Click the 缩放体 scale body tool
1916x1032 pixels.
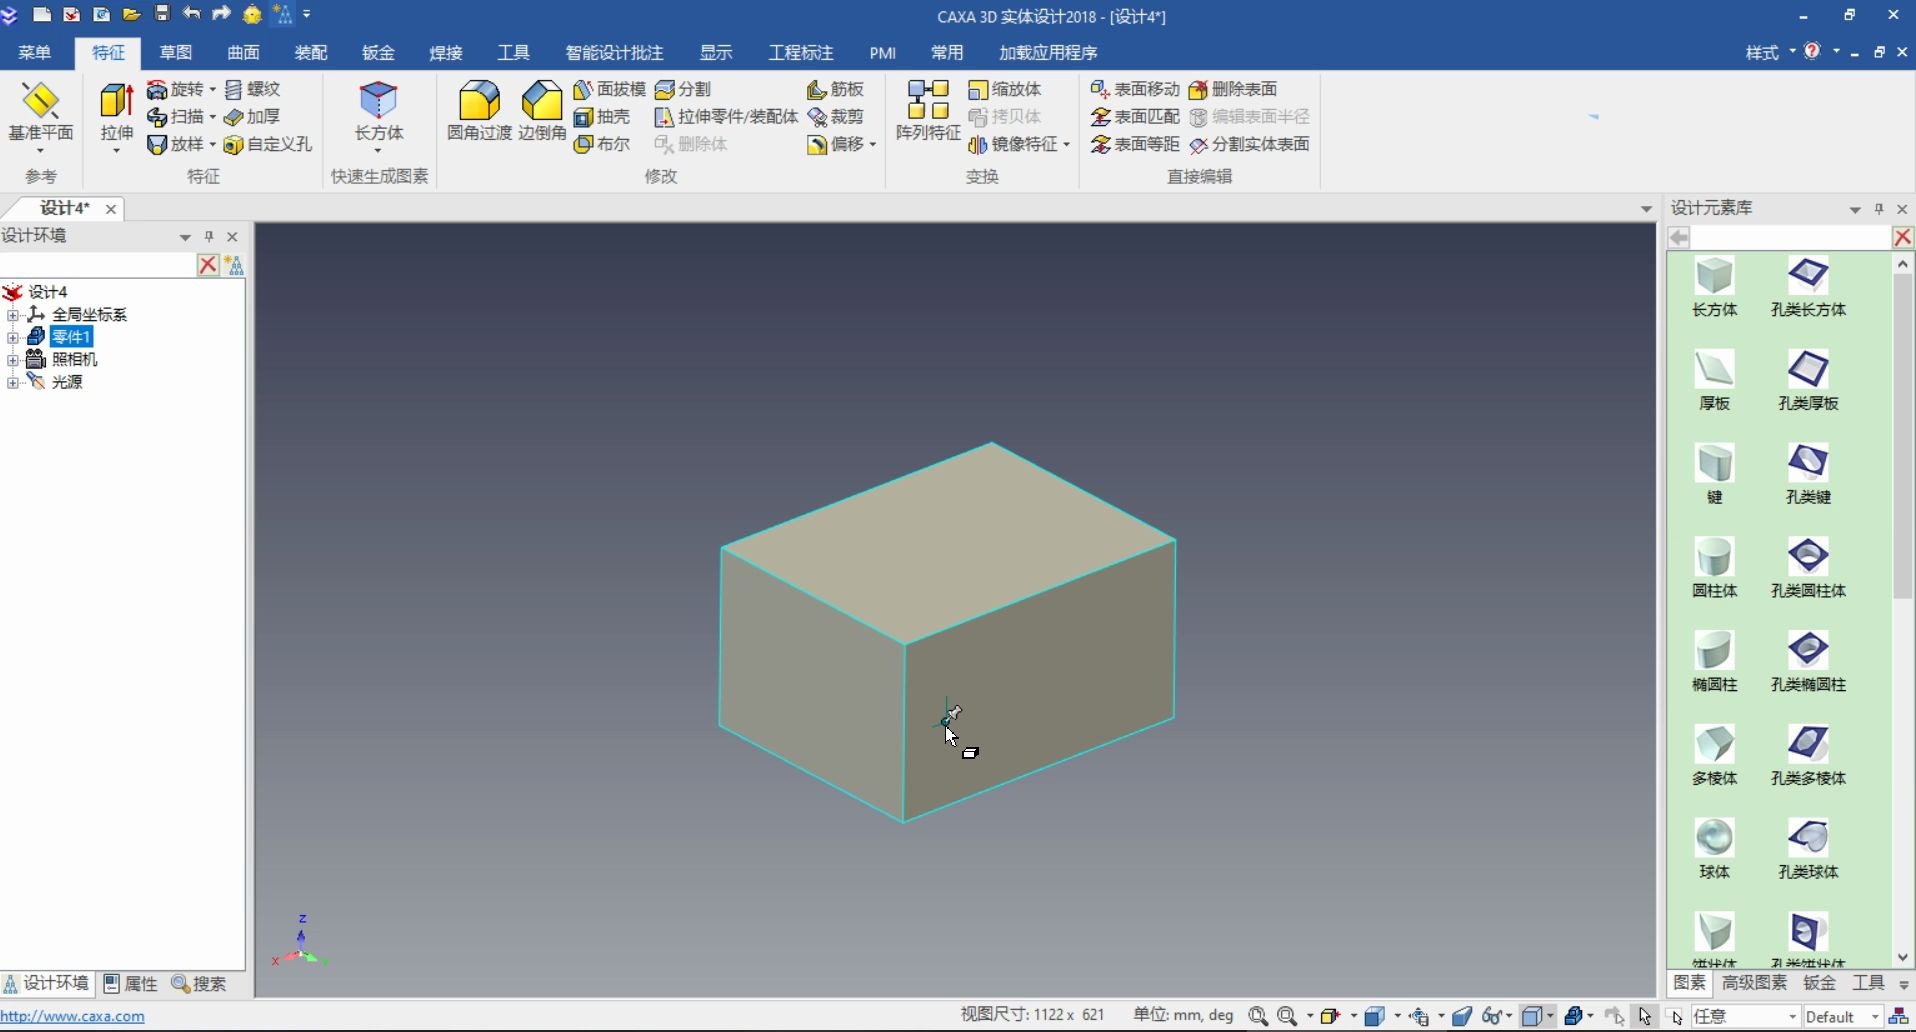1005,89
